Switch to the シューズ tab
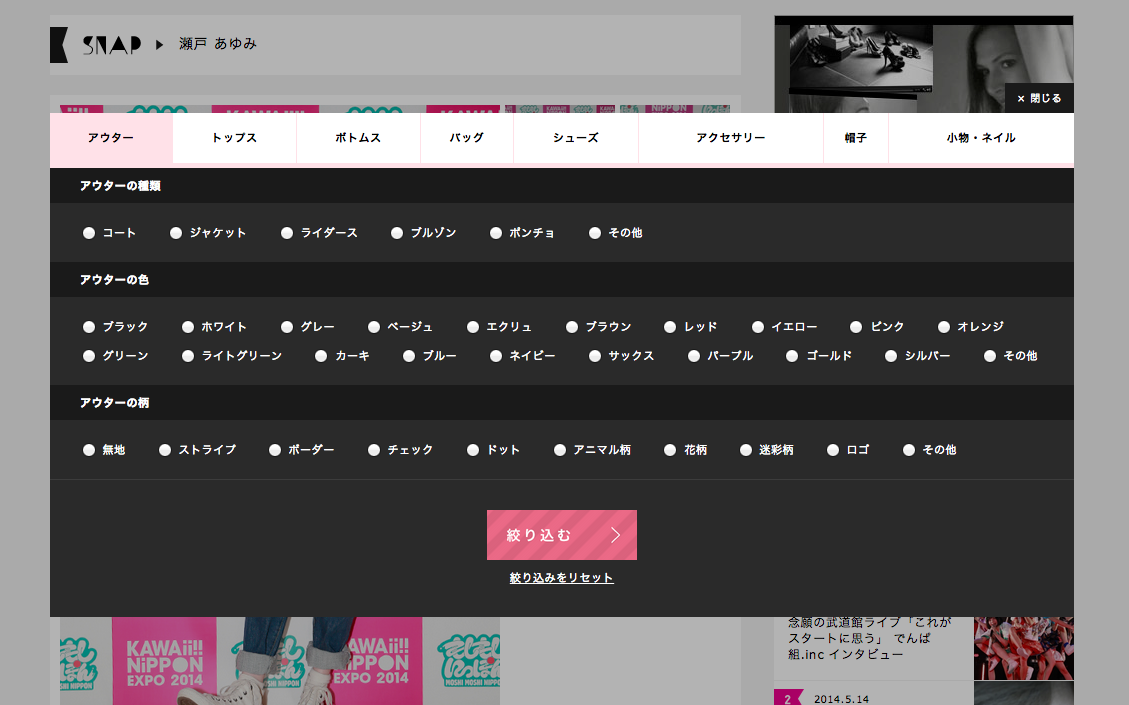The height and width of the screenshot is (705, 1129). pos(575,138)
